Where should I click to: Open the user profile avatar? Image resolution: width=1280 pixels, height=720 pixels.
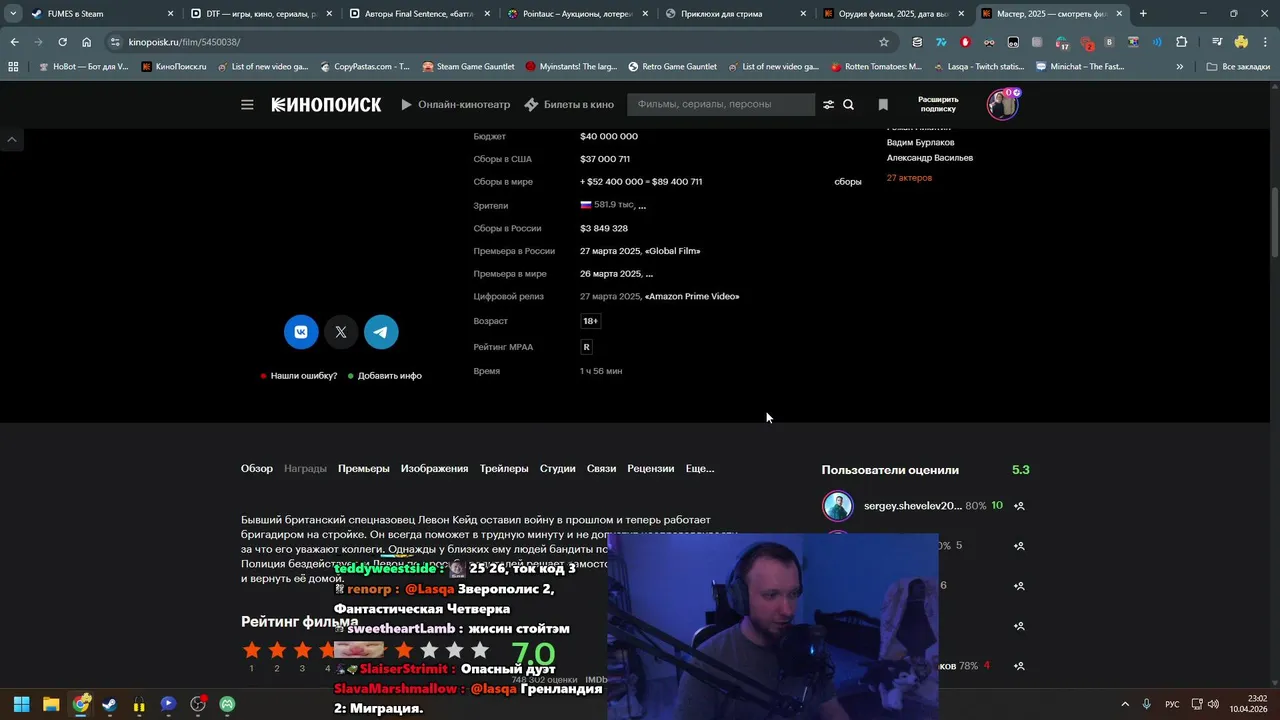coord(1002,104)
